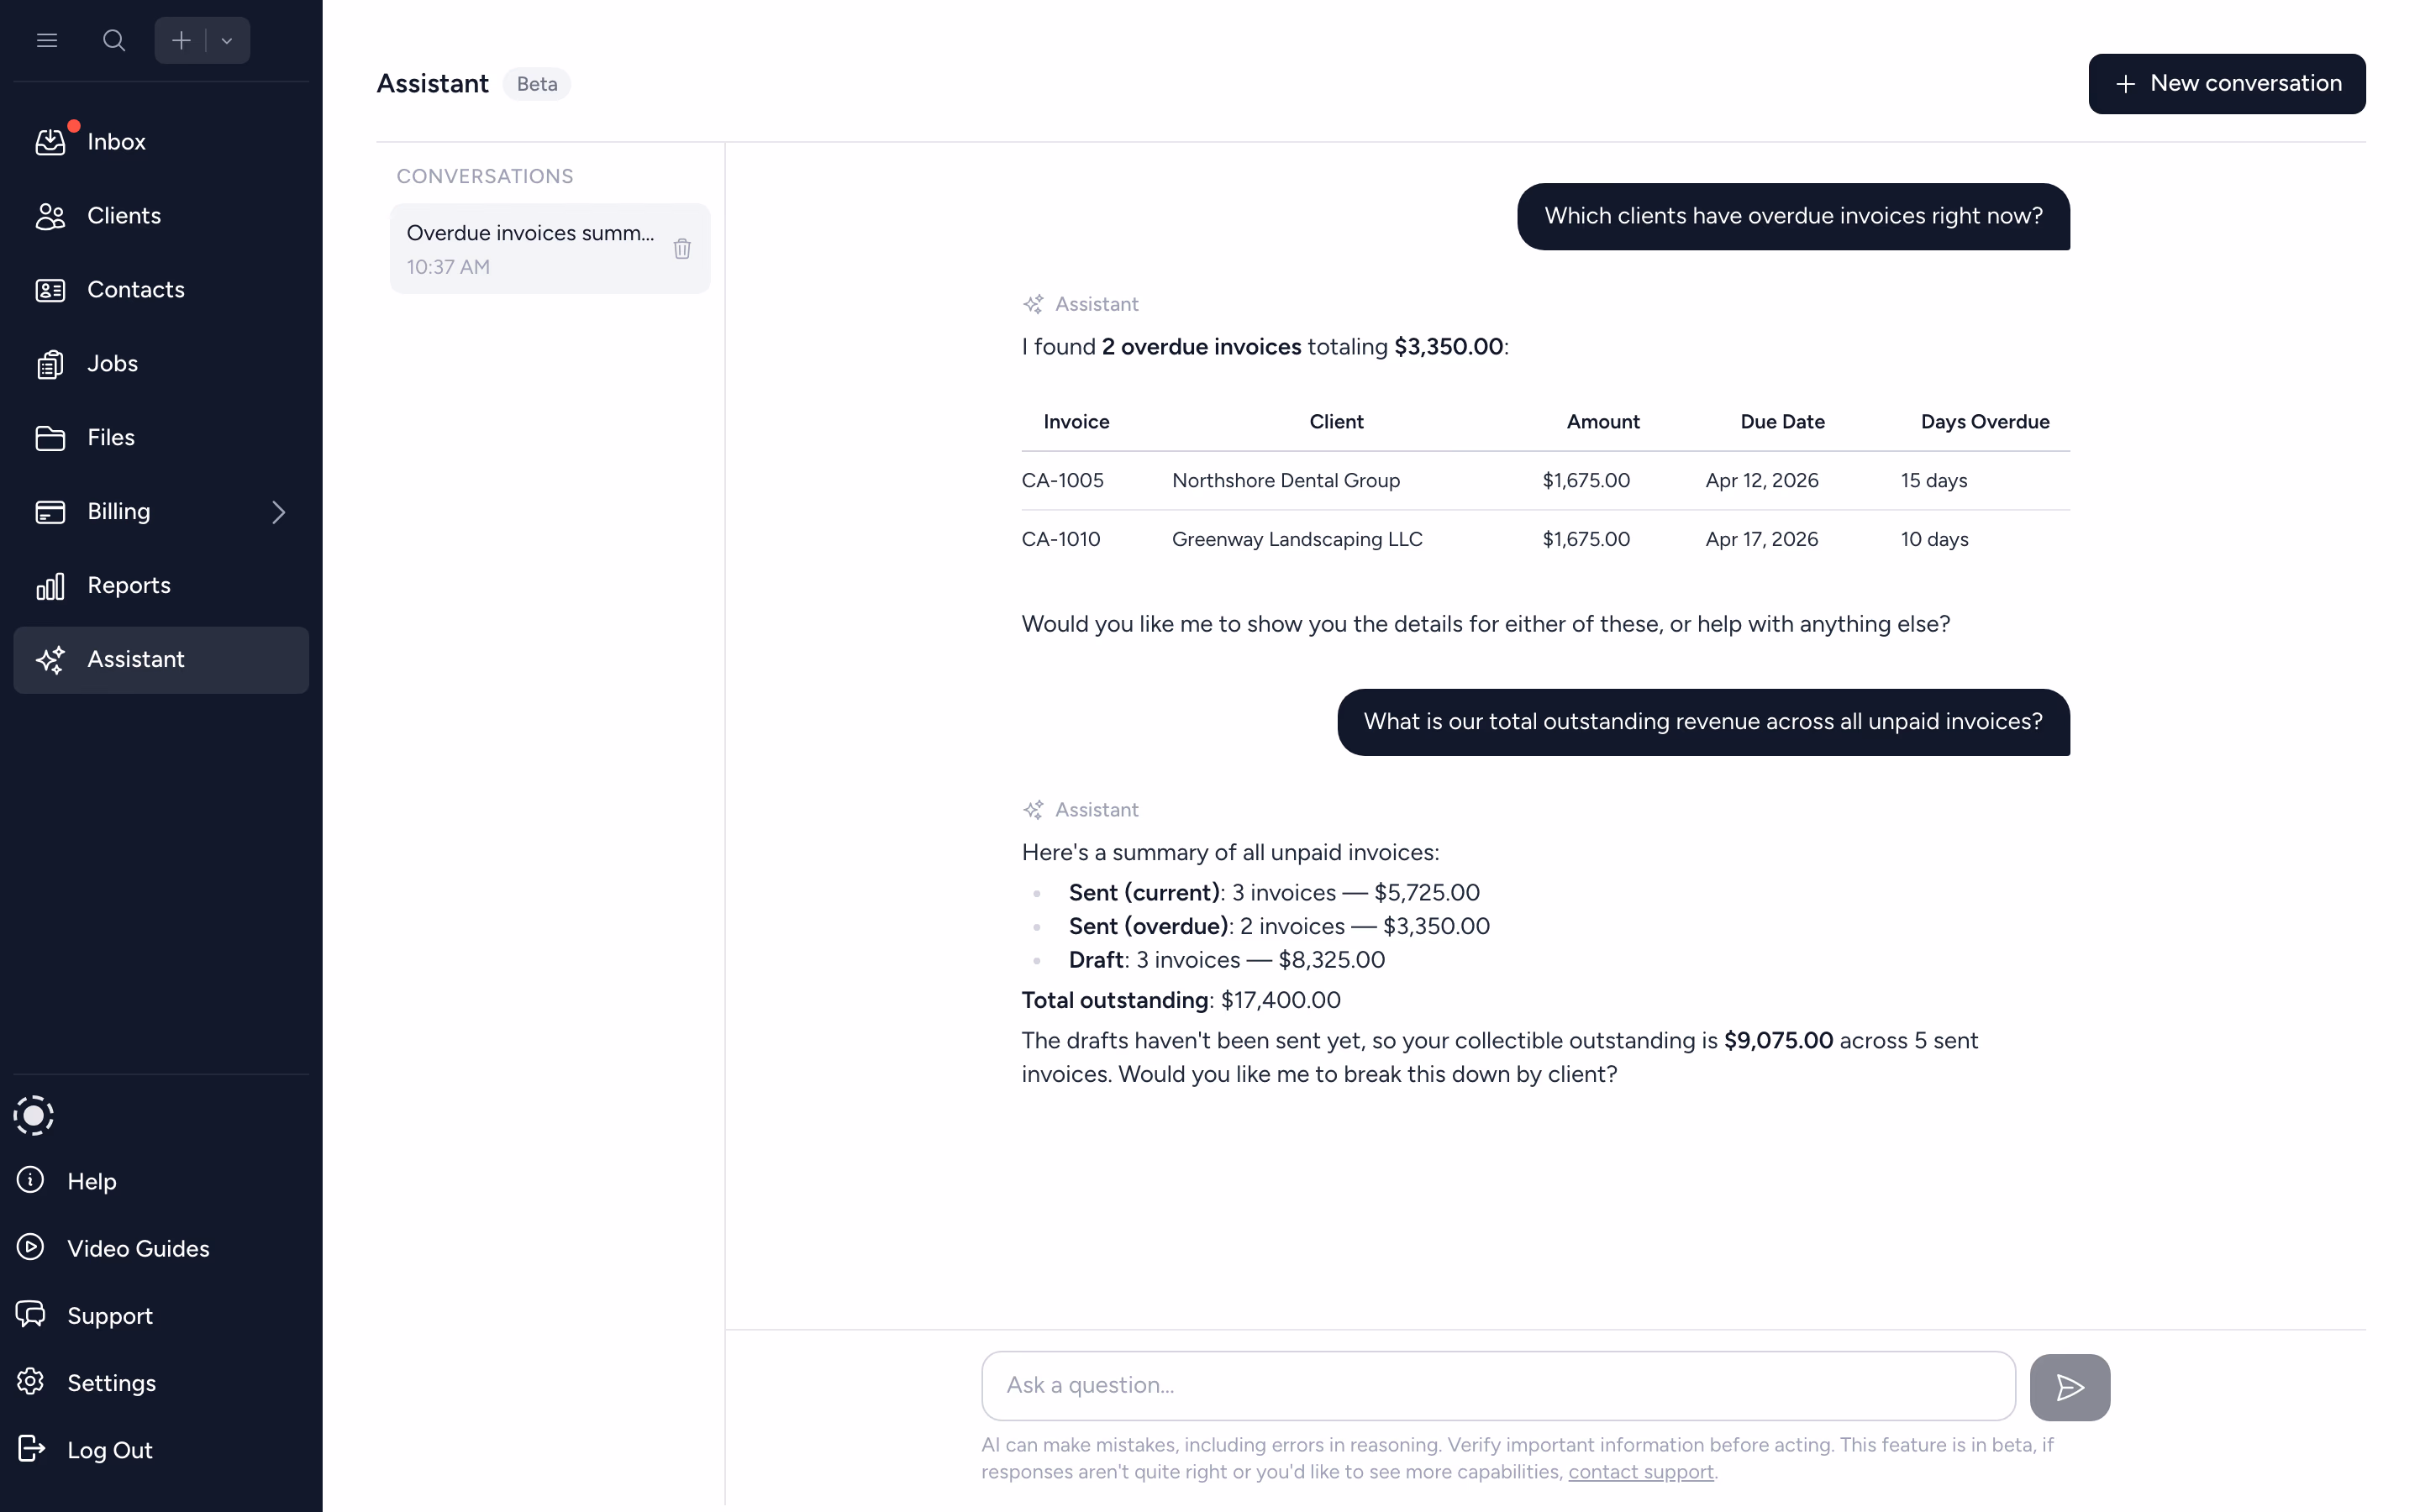Screen dimensions: 2420x1512
Task: Select the Clients sidebar icon
Action: (x=50, y=216)
